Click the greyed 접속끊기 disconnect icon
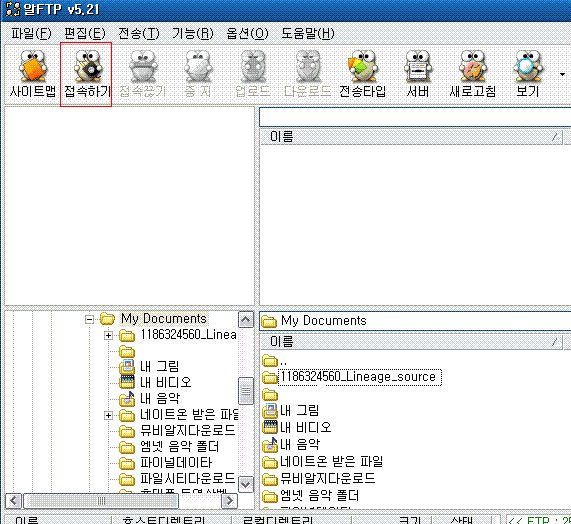Screen dimensions: 571x524 [x=142, y=74]
